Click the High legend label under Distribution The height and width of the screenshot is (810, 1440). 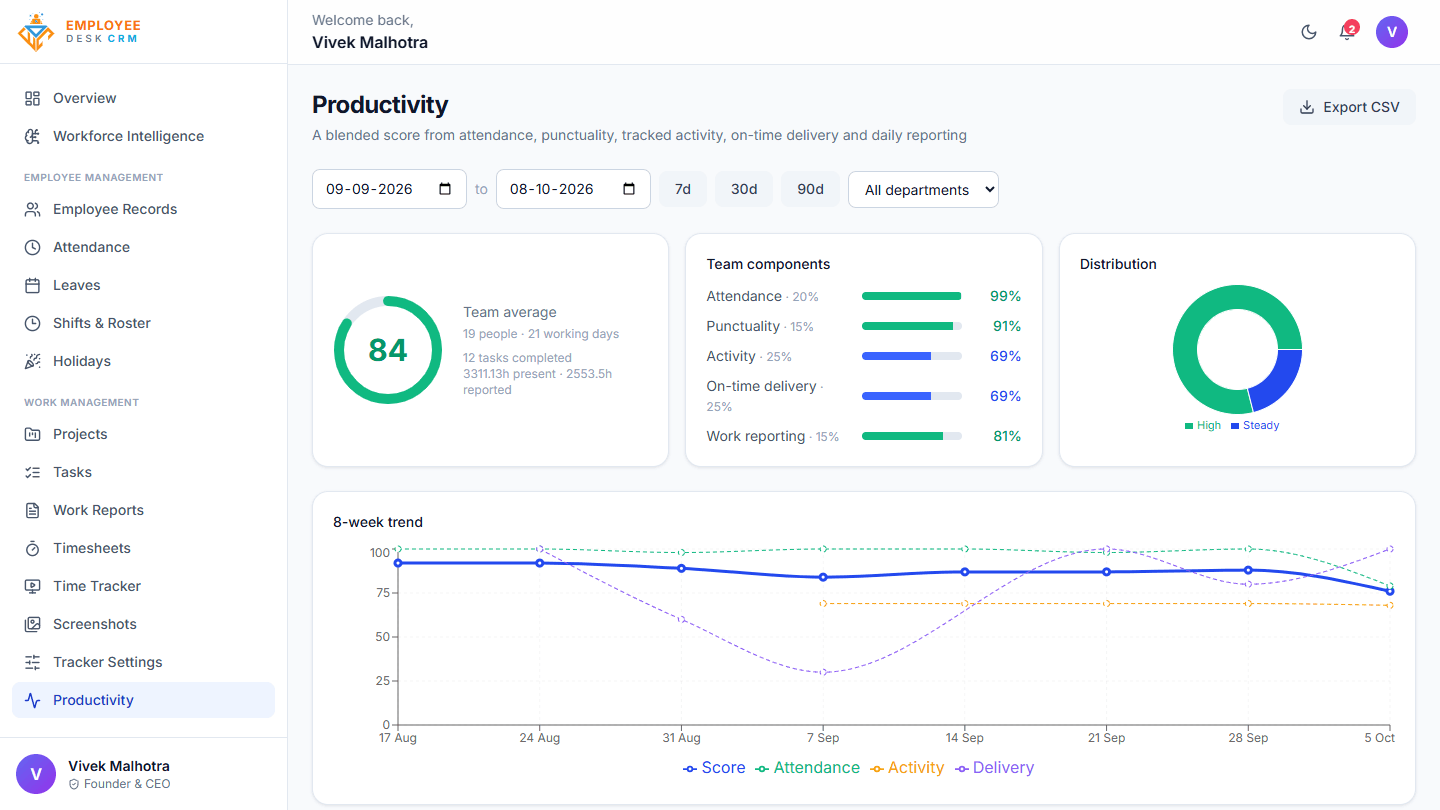click(x=1203, y=425)
